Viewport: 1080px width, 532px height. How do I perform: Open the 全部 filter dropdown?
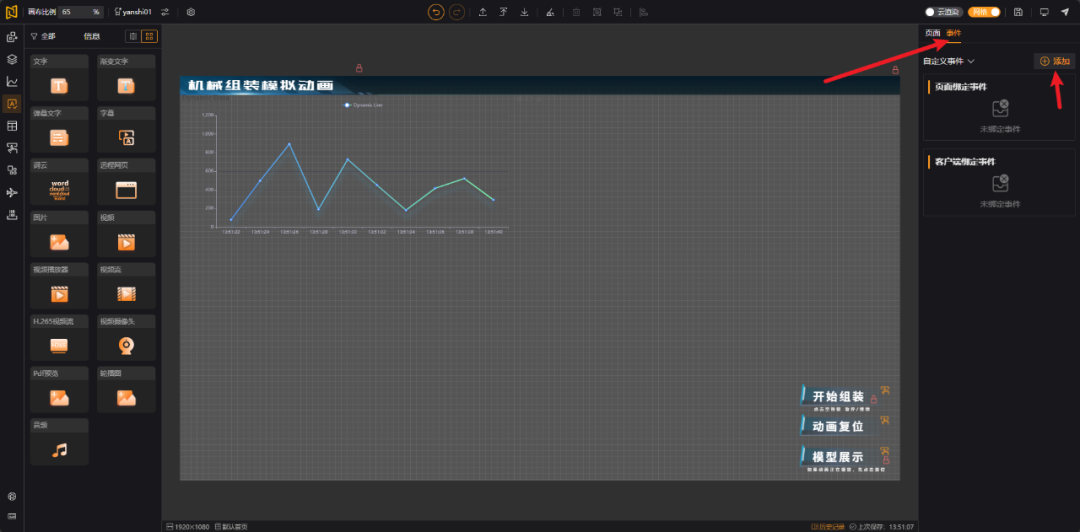tap(43, 36)
